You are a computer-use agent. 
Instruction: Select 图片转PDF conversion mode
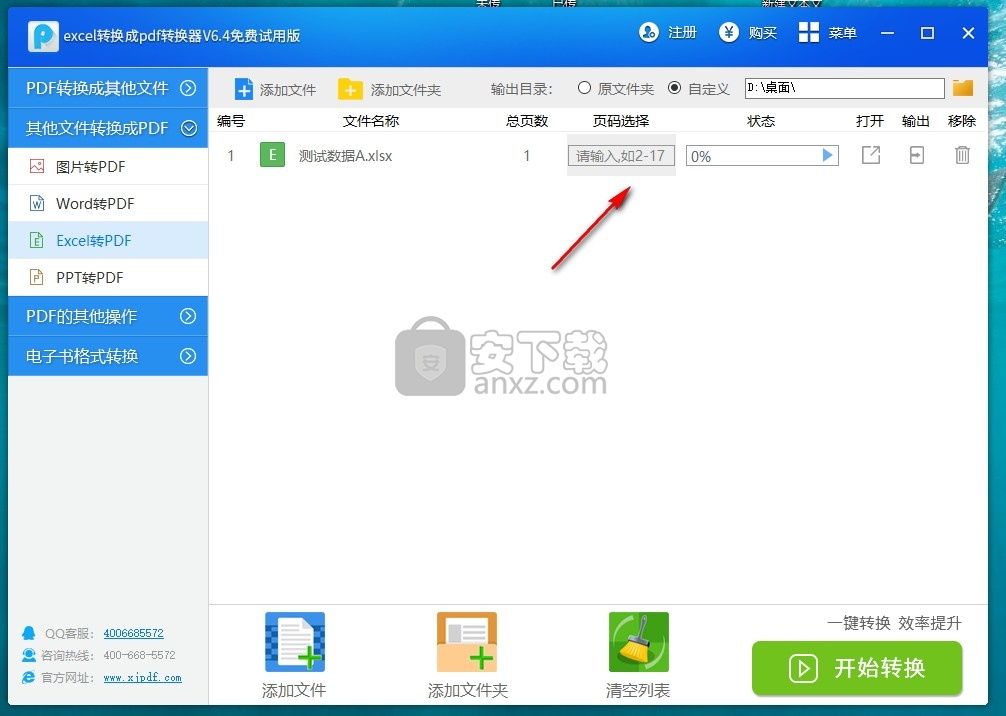click(x=108, y=167)
